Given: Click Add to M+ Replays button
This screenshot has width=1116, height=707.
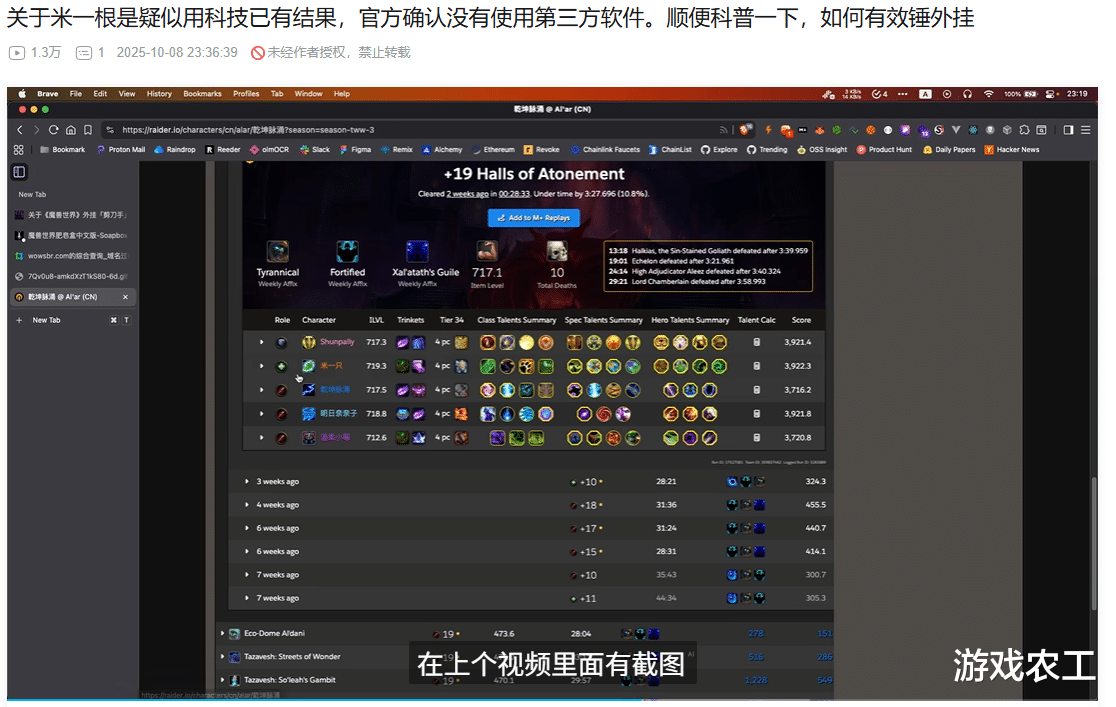Looking at the screenshot, I should point(534,218).
